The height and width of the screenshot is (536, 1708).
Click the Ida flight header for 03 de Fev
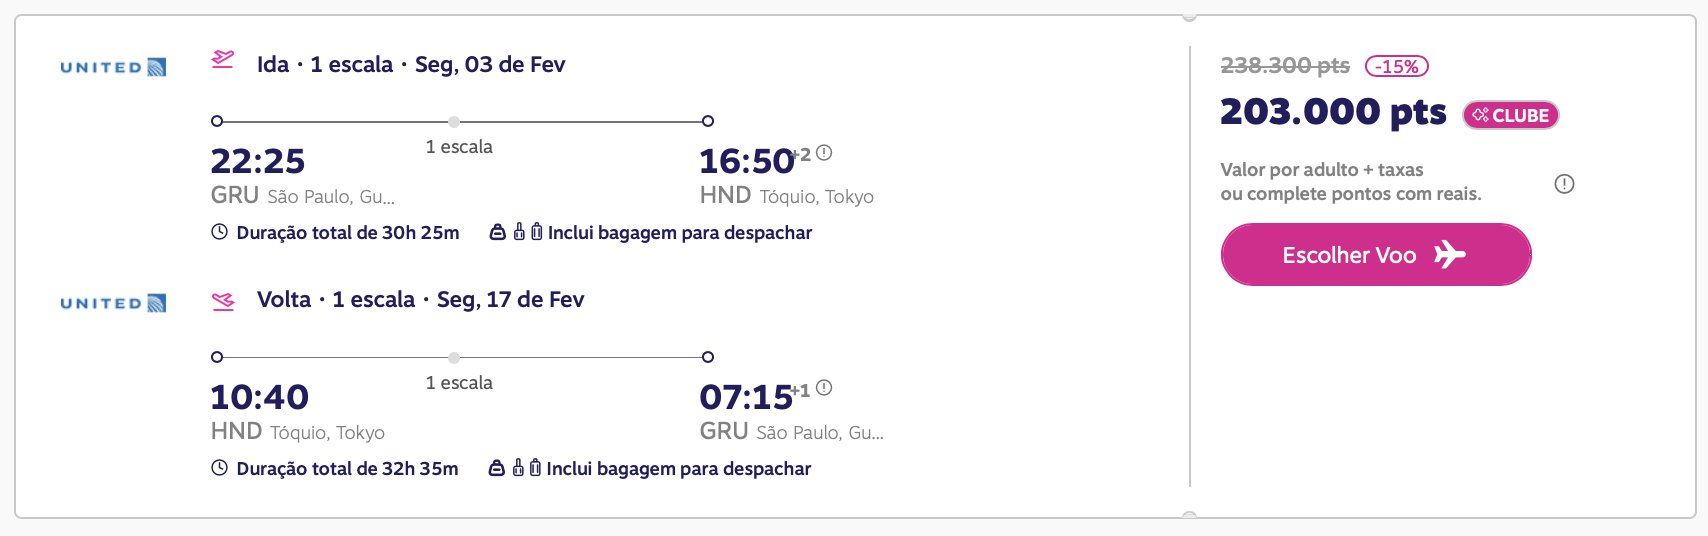[411, 65]
